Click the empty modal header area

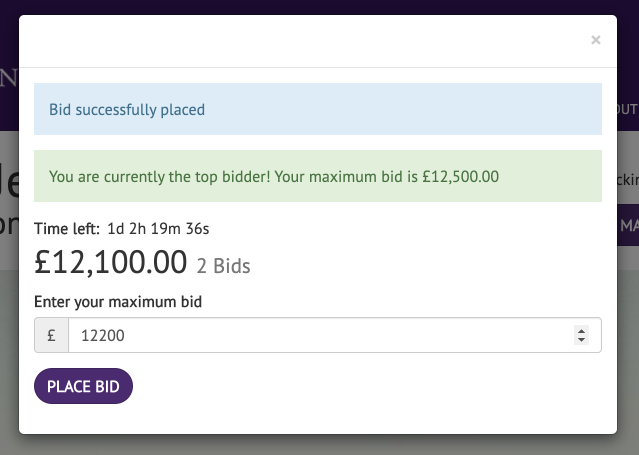pyautogui.click(x=300, y=42)
